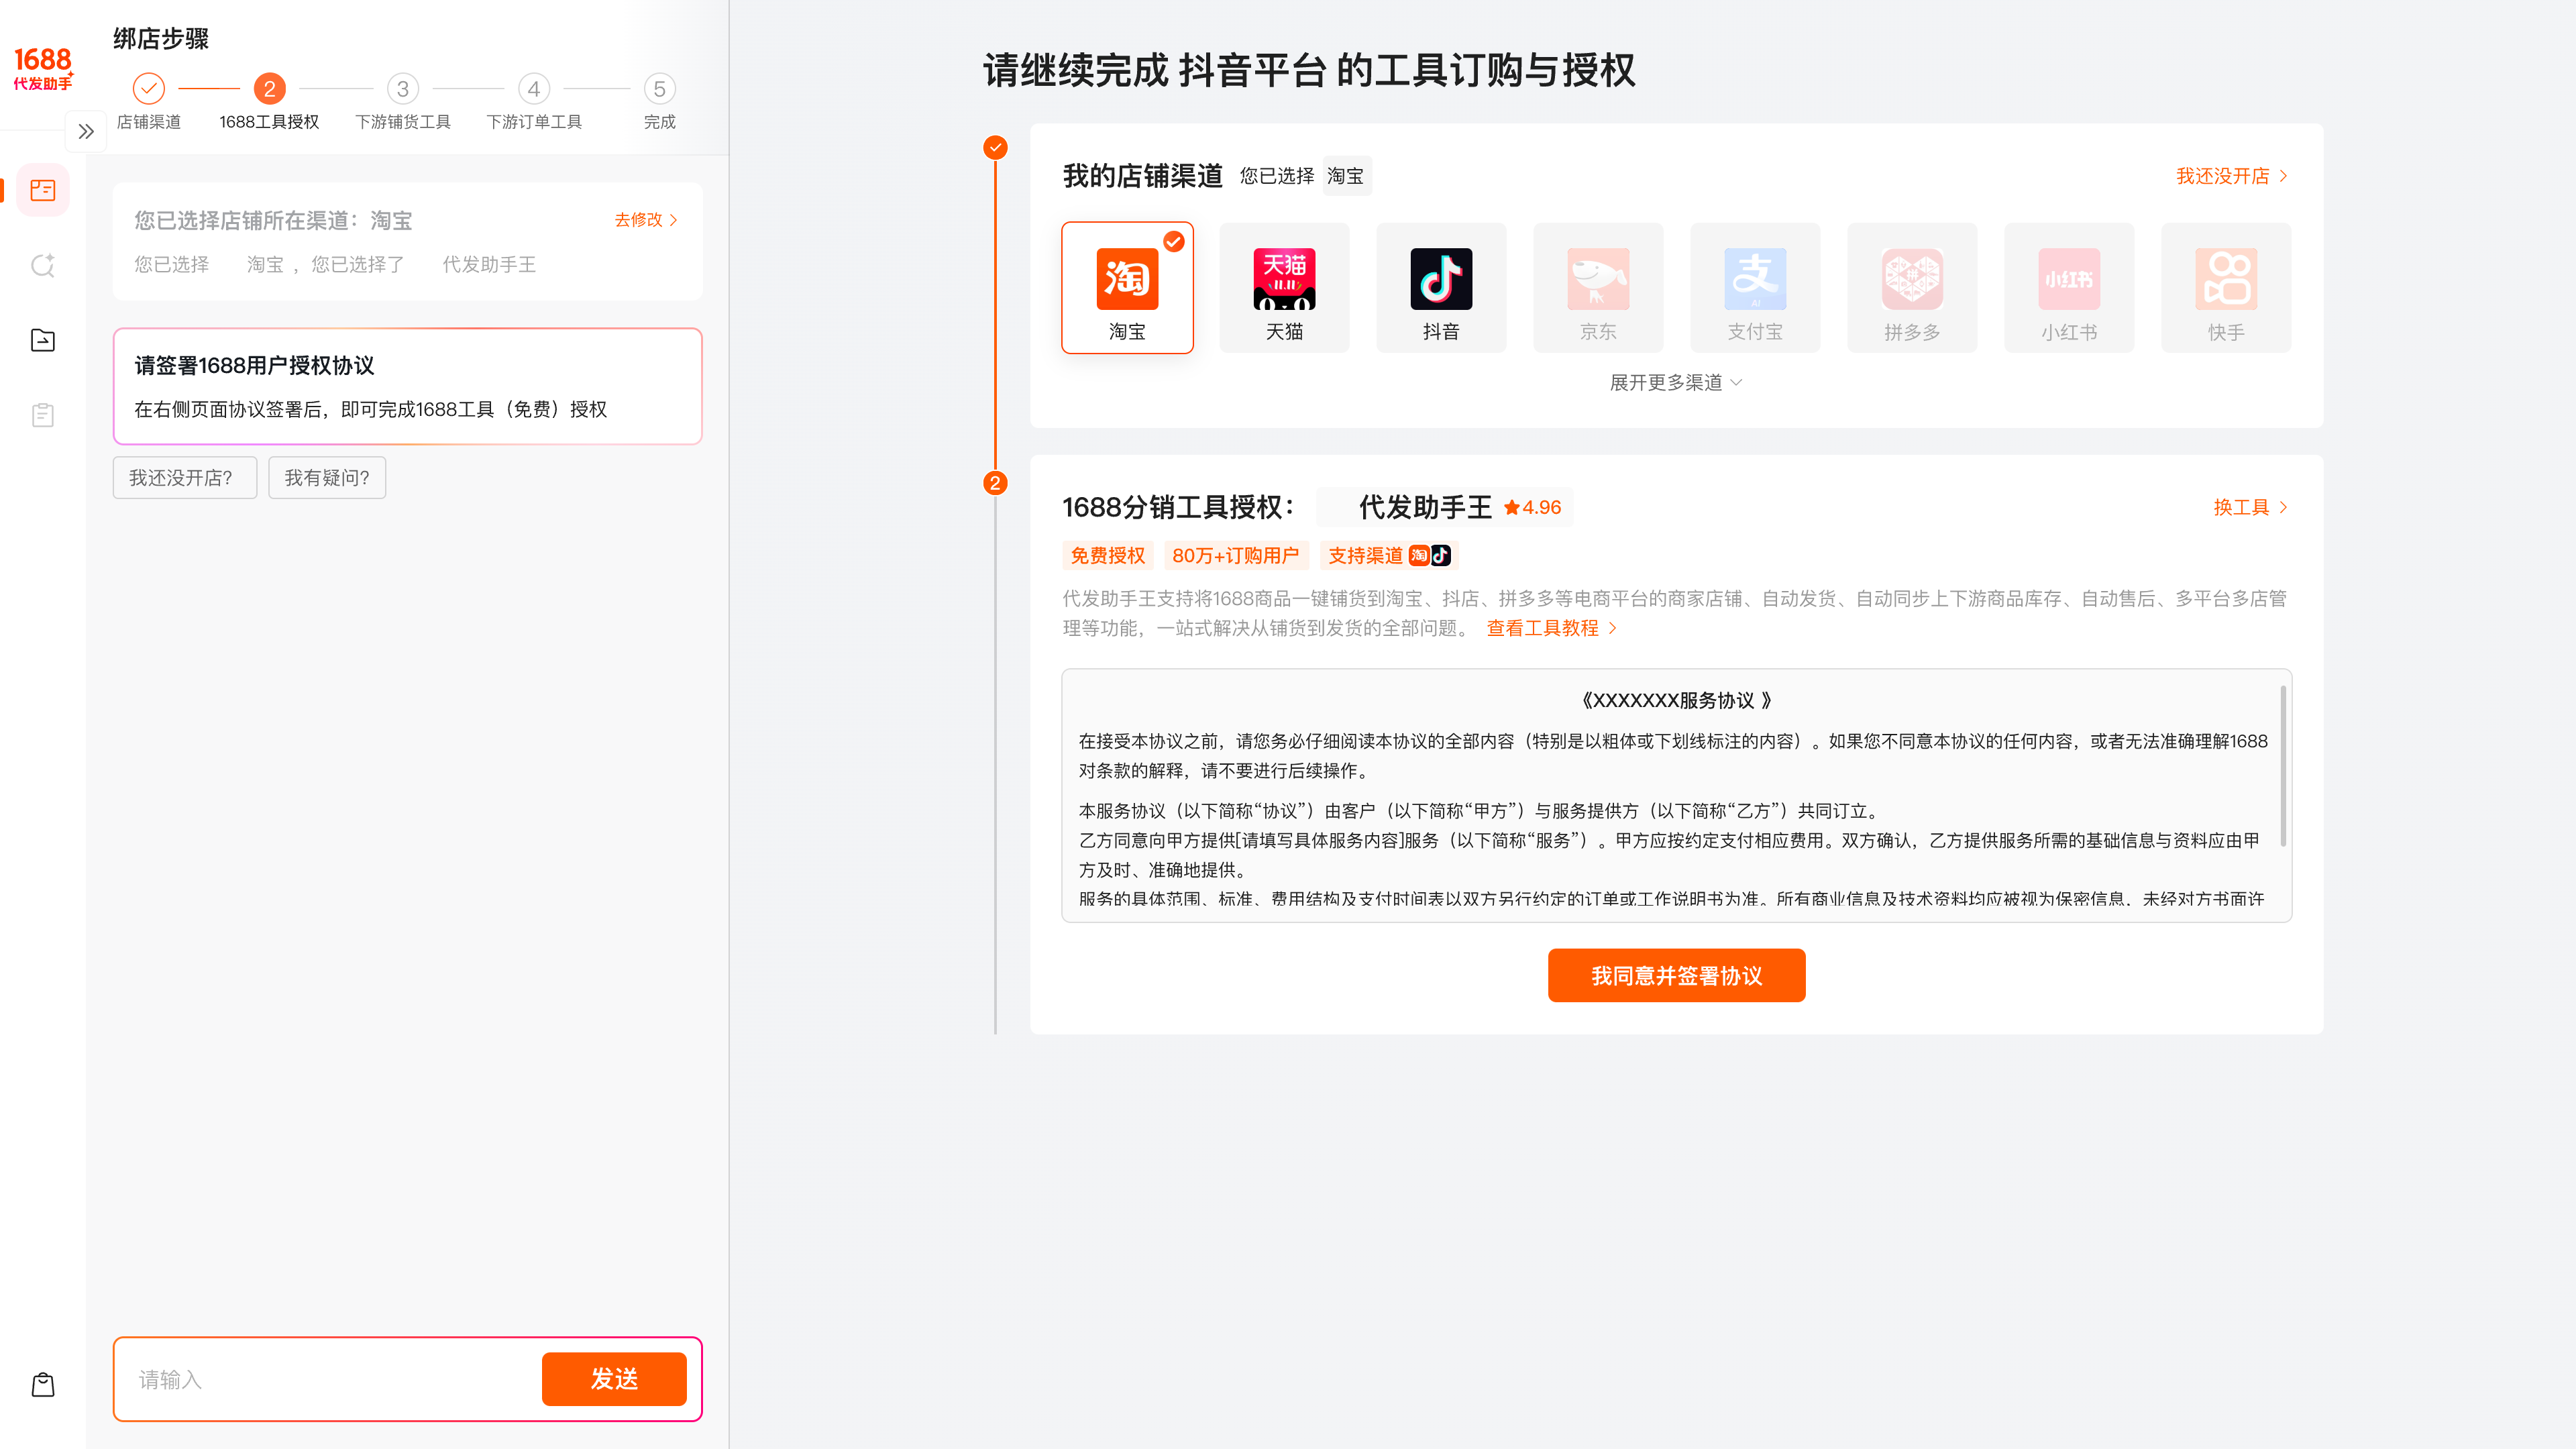2576x1449 pixels.
Task: Click the 免费授权 tag
Action: coord(1108,555)
